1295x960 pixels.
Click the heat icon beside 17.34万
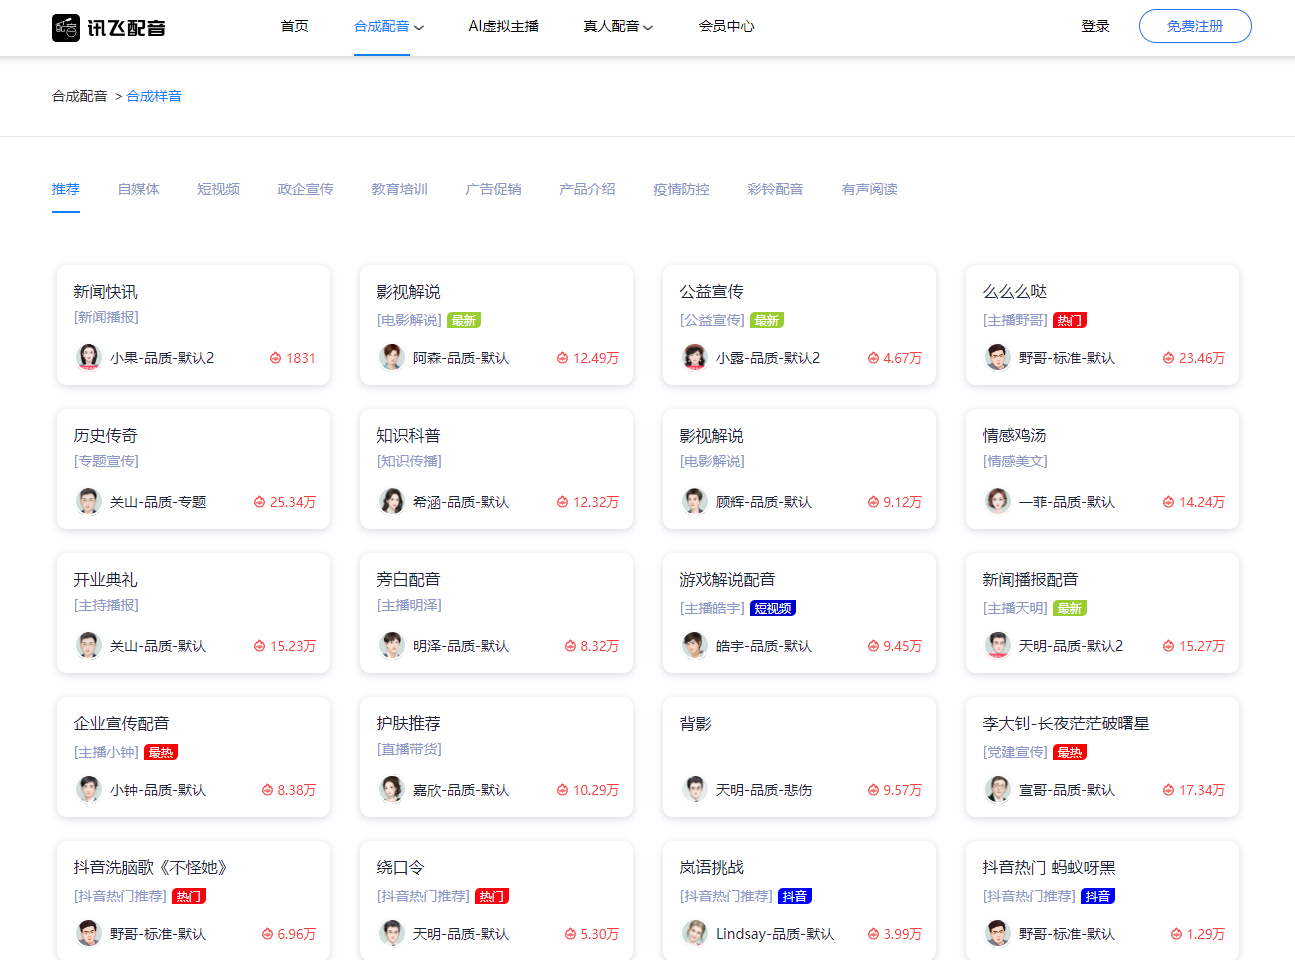[1168, 790]
